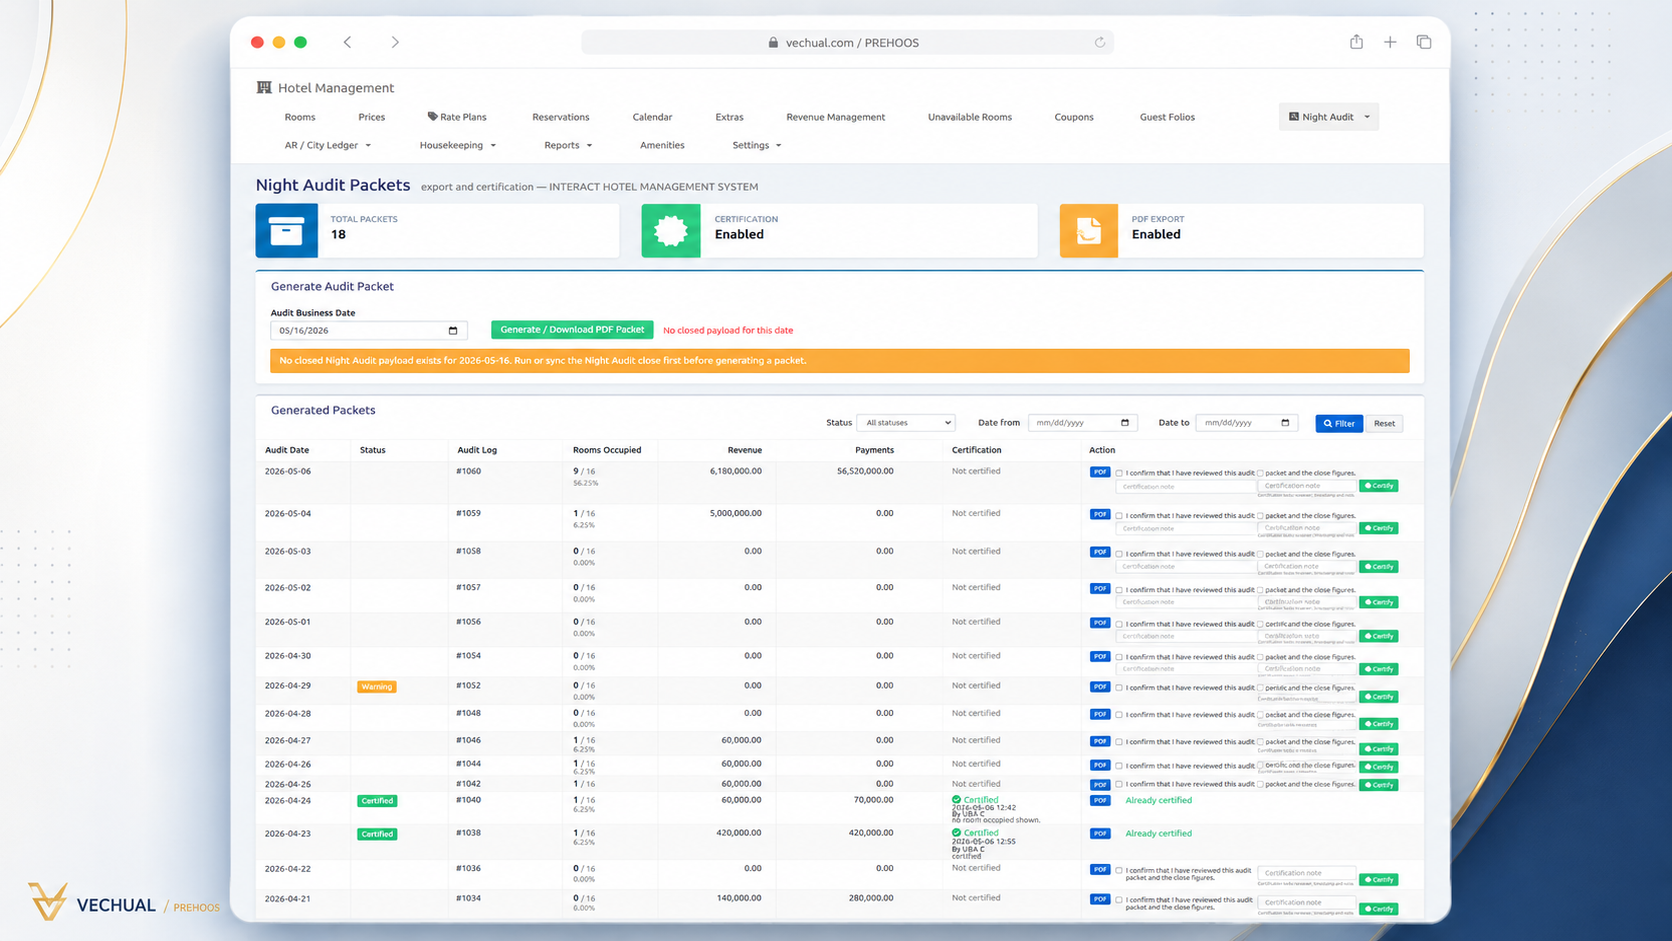Screen dimensions: 1672x941
Task: Download PDF for packet #1060
Action: click(x=1100, y=472)
